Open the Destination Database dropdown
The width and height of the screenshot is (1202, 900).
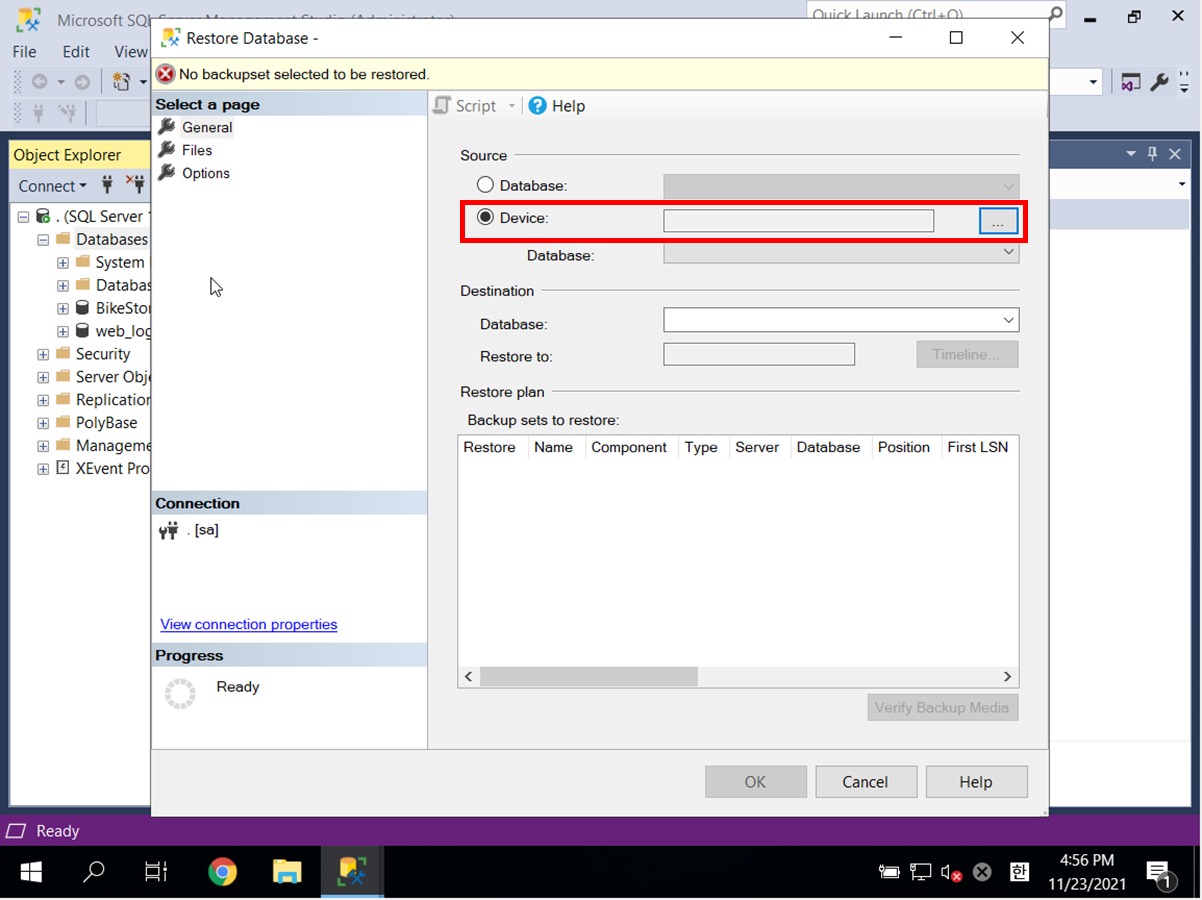tap(1008, 320)
